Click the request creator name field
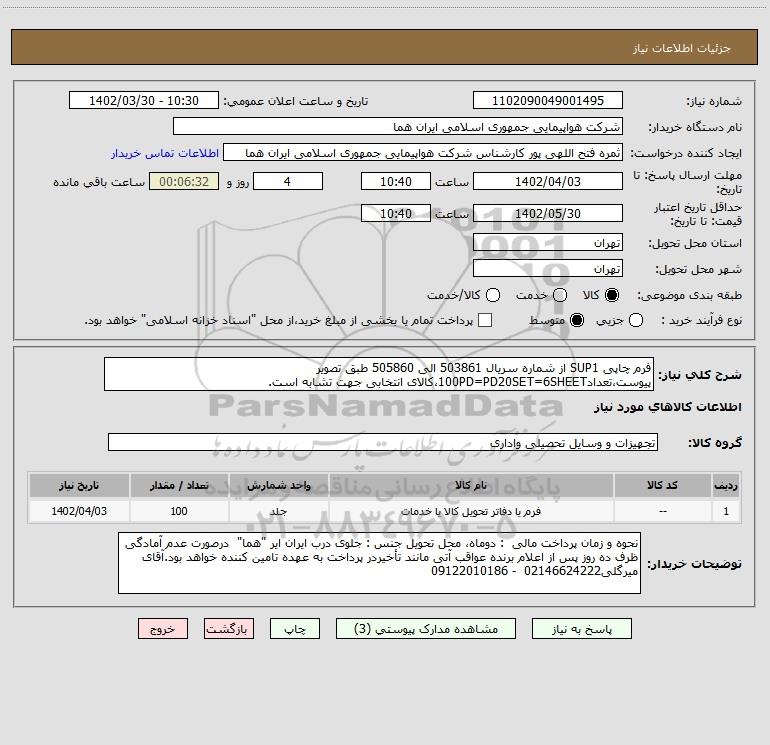 [423, 153]
